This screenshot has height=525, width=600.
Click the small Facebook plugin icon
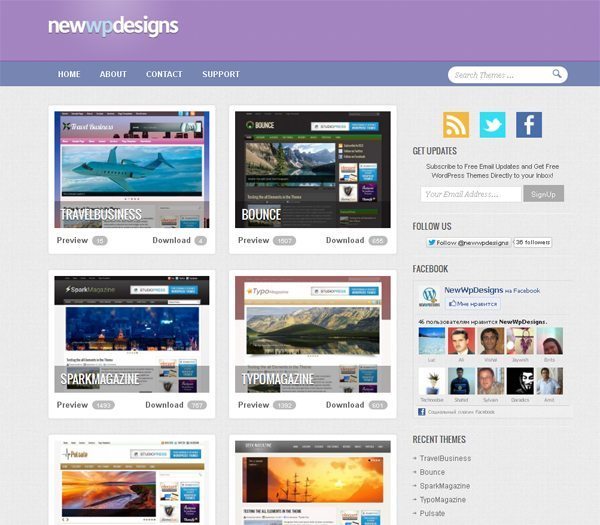422,412
